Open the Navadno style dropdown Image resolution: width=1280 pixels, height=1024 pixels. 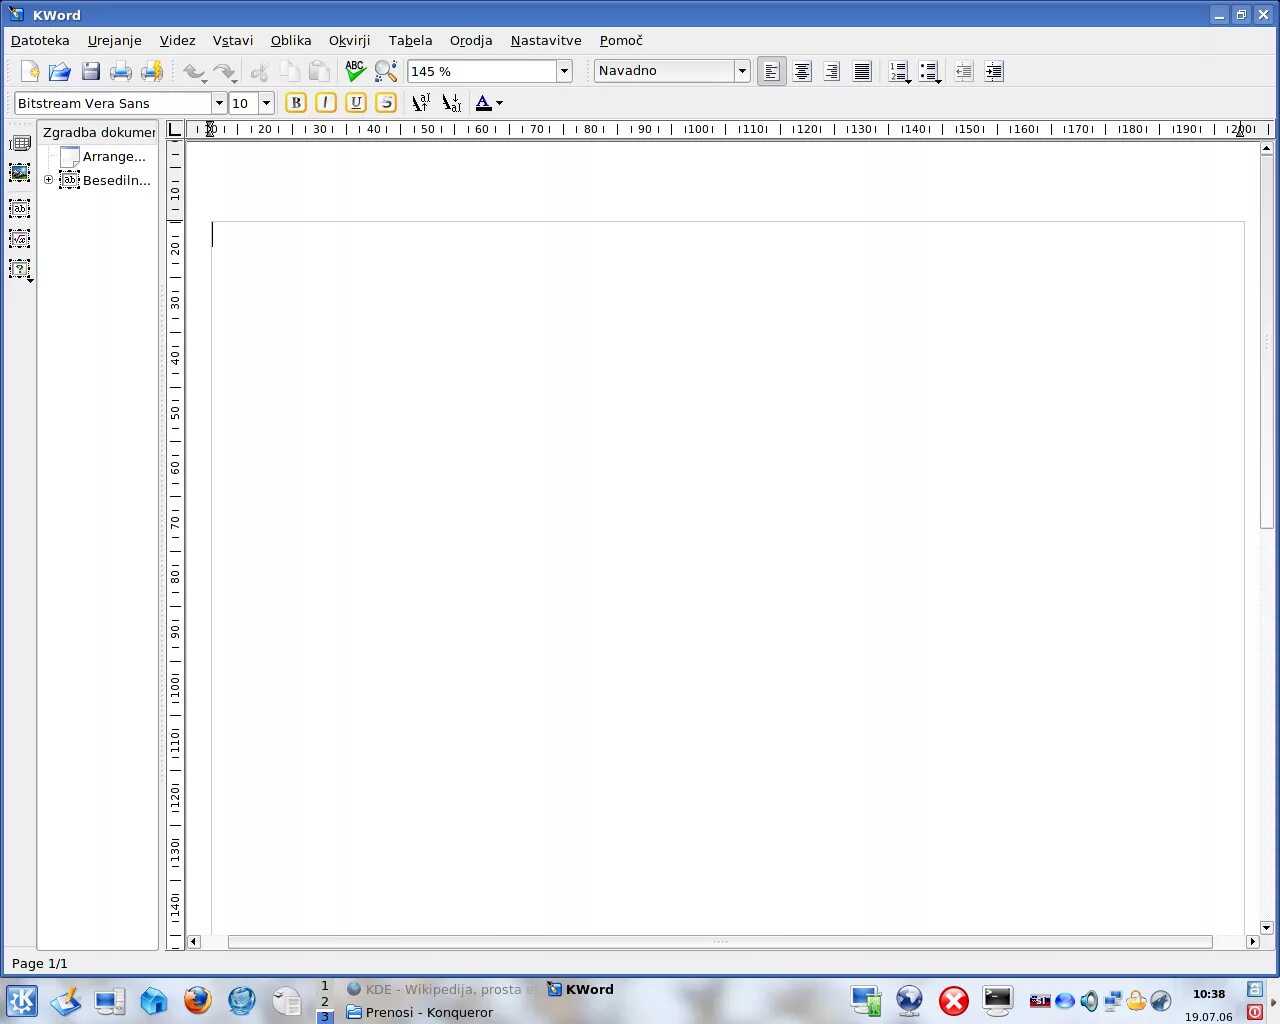click(x=741, y=71)
